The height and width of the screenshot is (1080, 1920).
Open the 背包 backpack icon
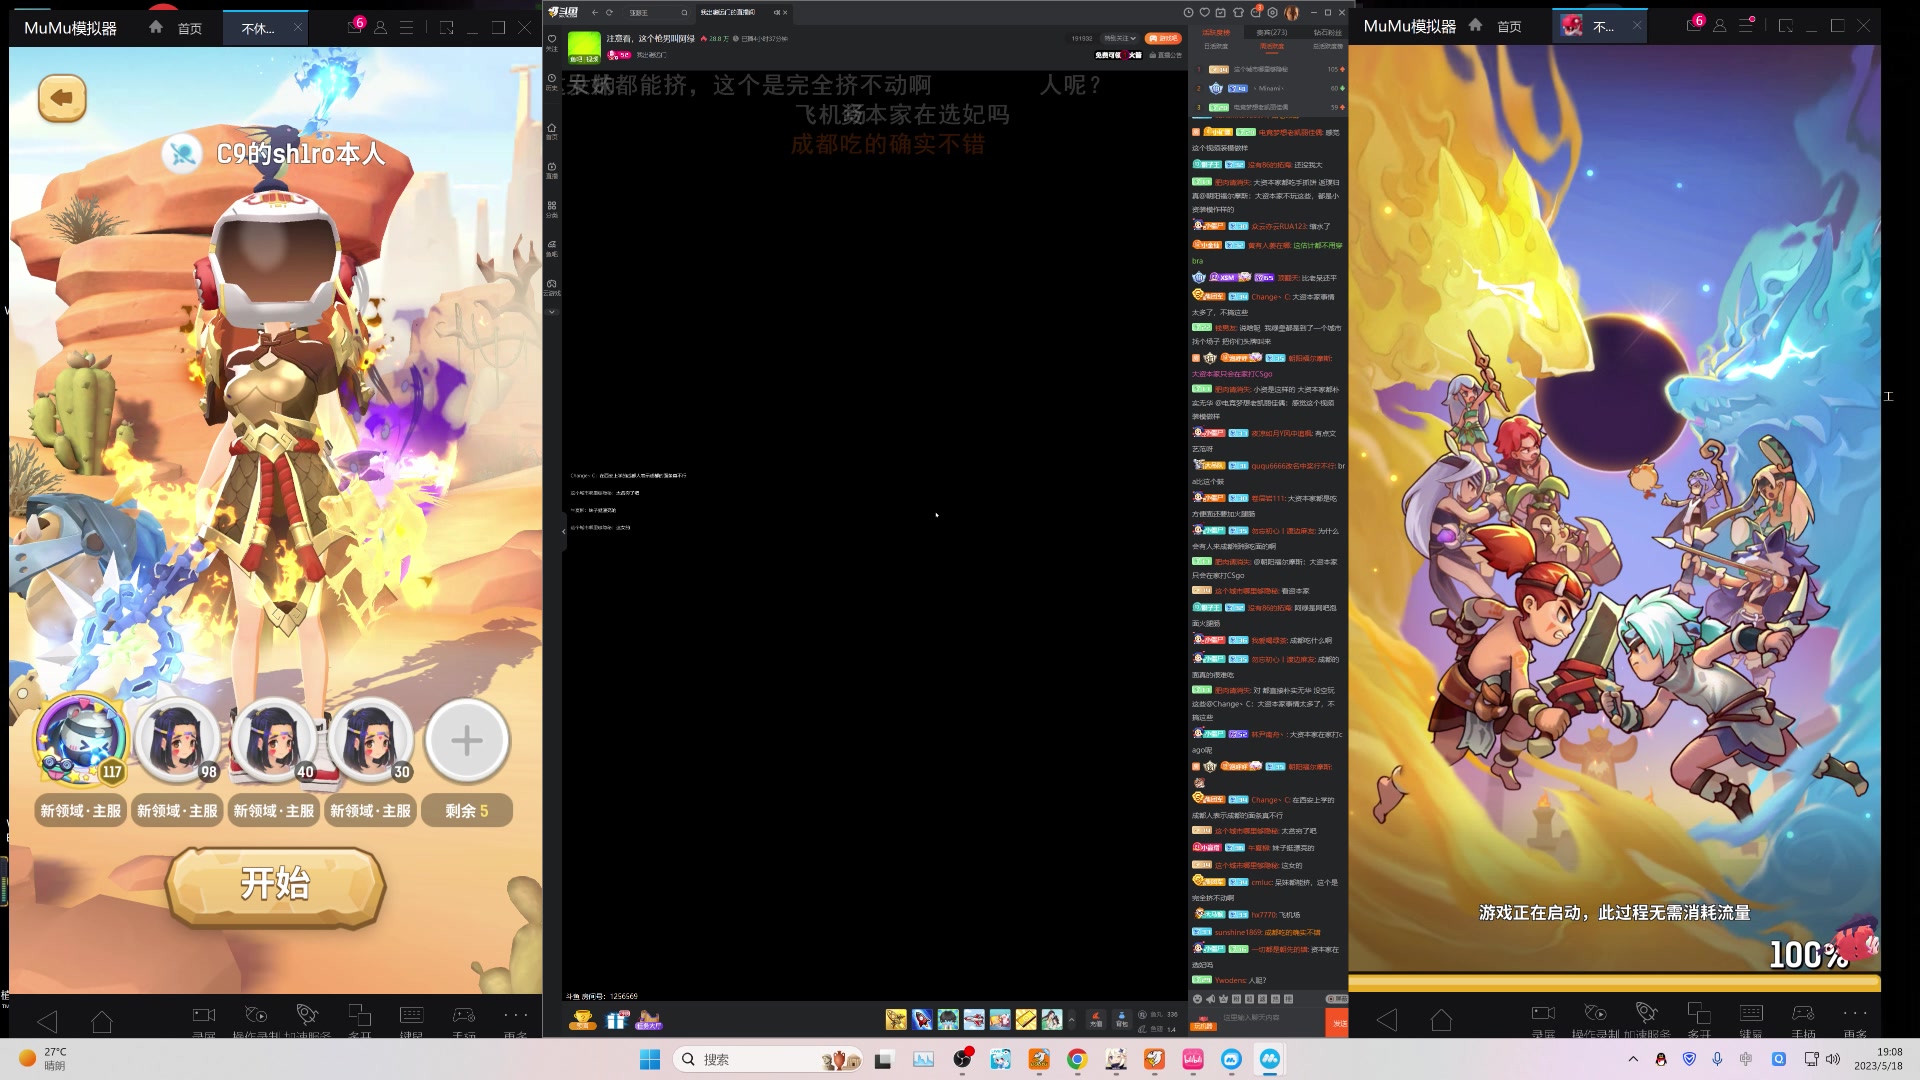click(1121, 1020)
